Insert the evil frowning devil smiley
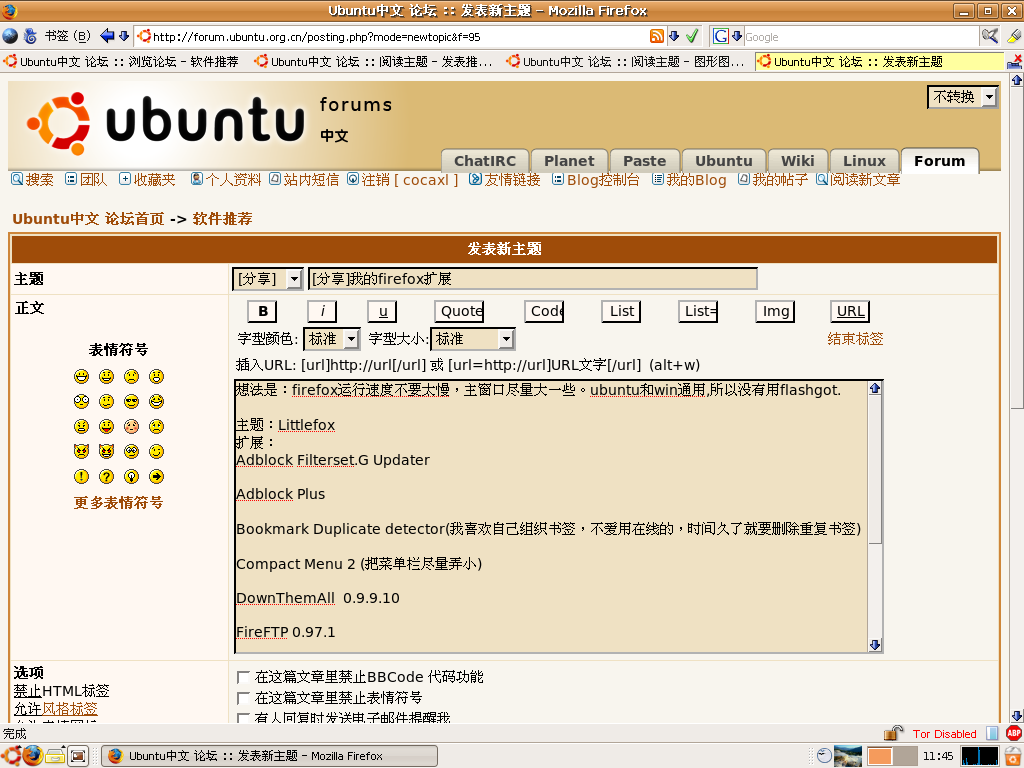1024x768 pixels. click(x=81, y=451)
